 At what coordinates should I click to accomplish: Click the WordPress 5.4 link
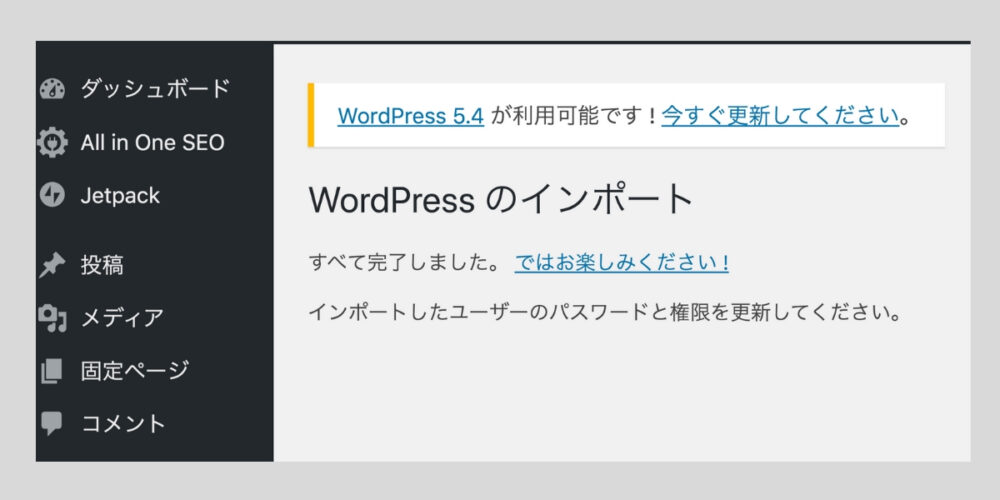411,116
